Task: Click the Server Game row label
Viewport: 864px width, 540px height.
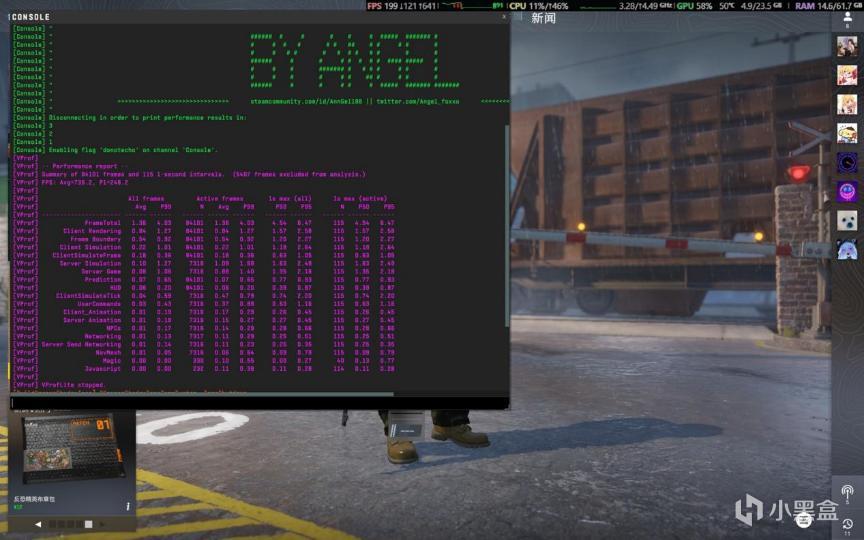Action: click(x=101, y=271)
